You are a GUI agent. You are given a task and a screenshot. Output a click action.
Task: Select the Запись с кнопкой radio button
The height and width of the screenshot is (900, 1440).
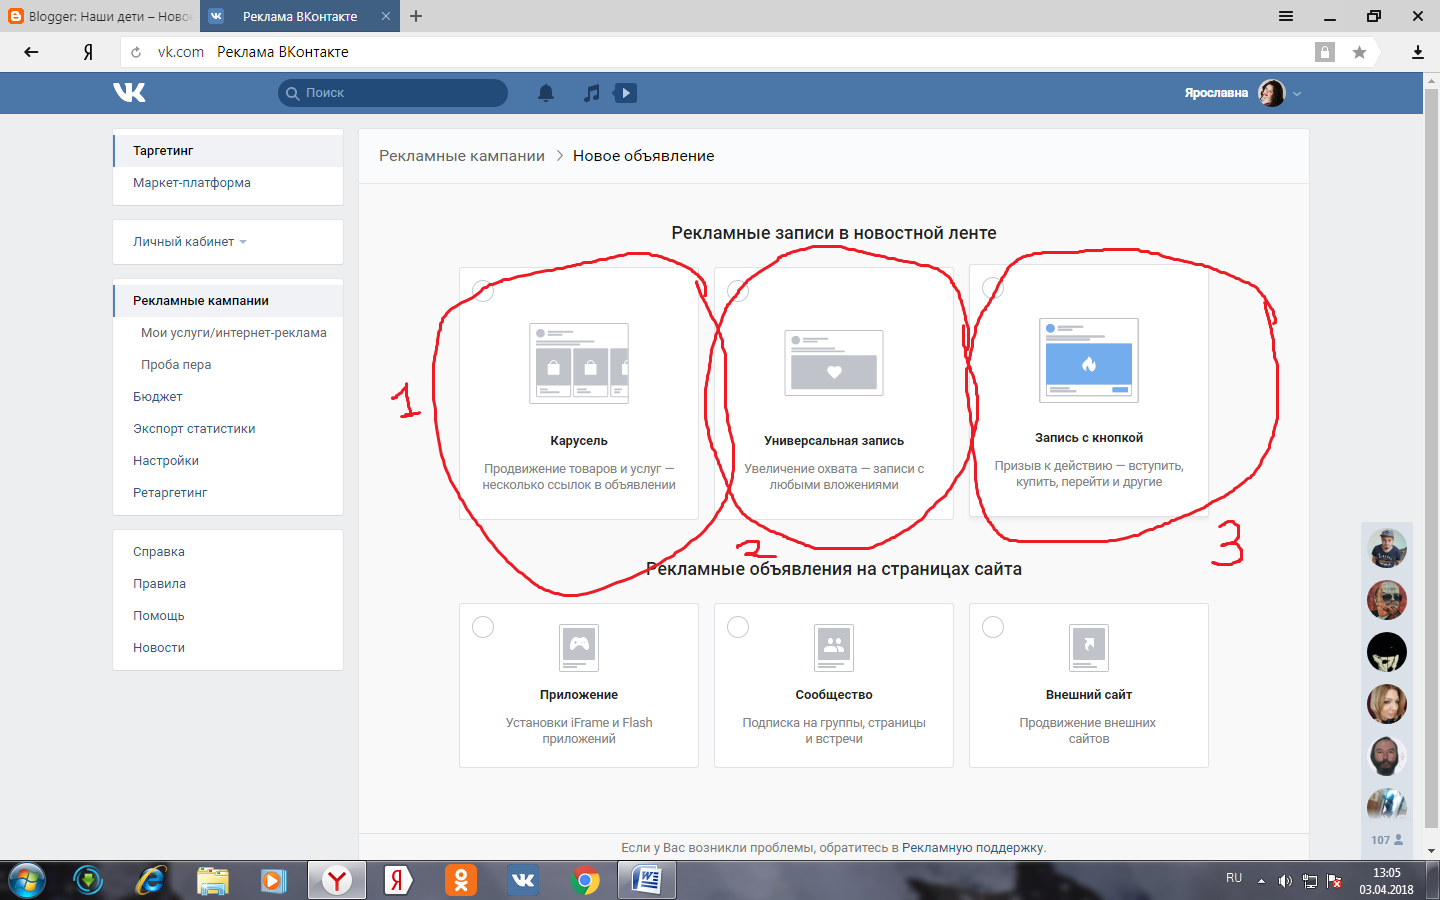[x=993, y=288]
